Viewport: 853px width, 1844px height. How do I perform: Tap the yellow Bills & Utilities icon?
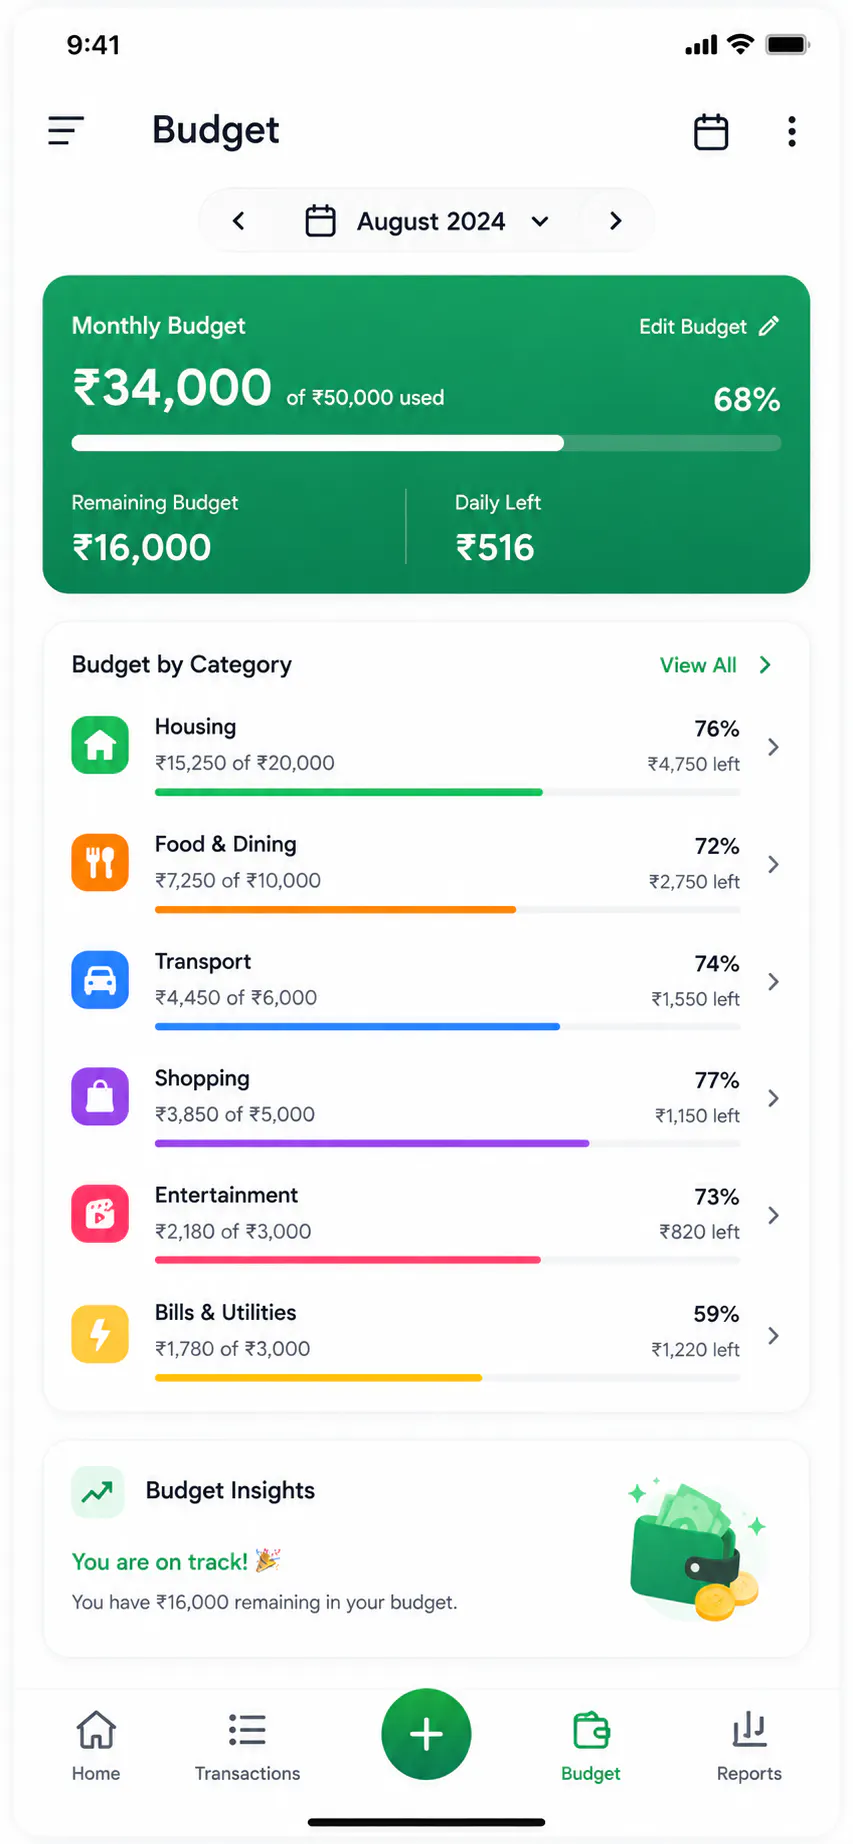pyautogui.click(x=100, y=1334)
